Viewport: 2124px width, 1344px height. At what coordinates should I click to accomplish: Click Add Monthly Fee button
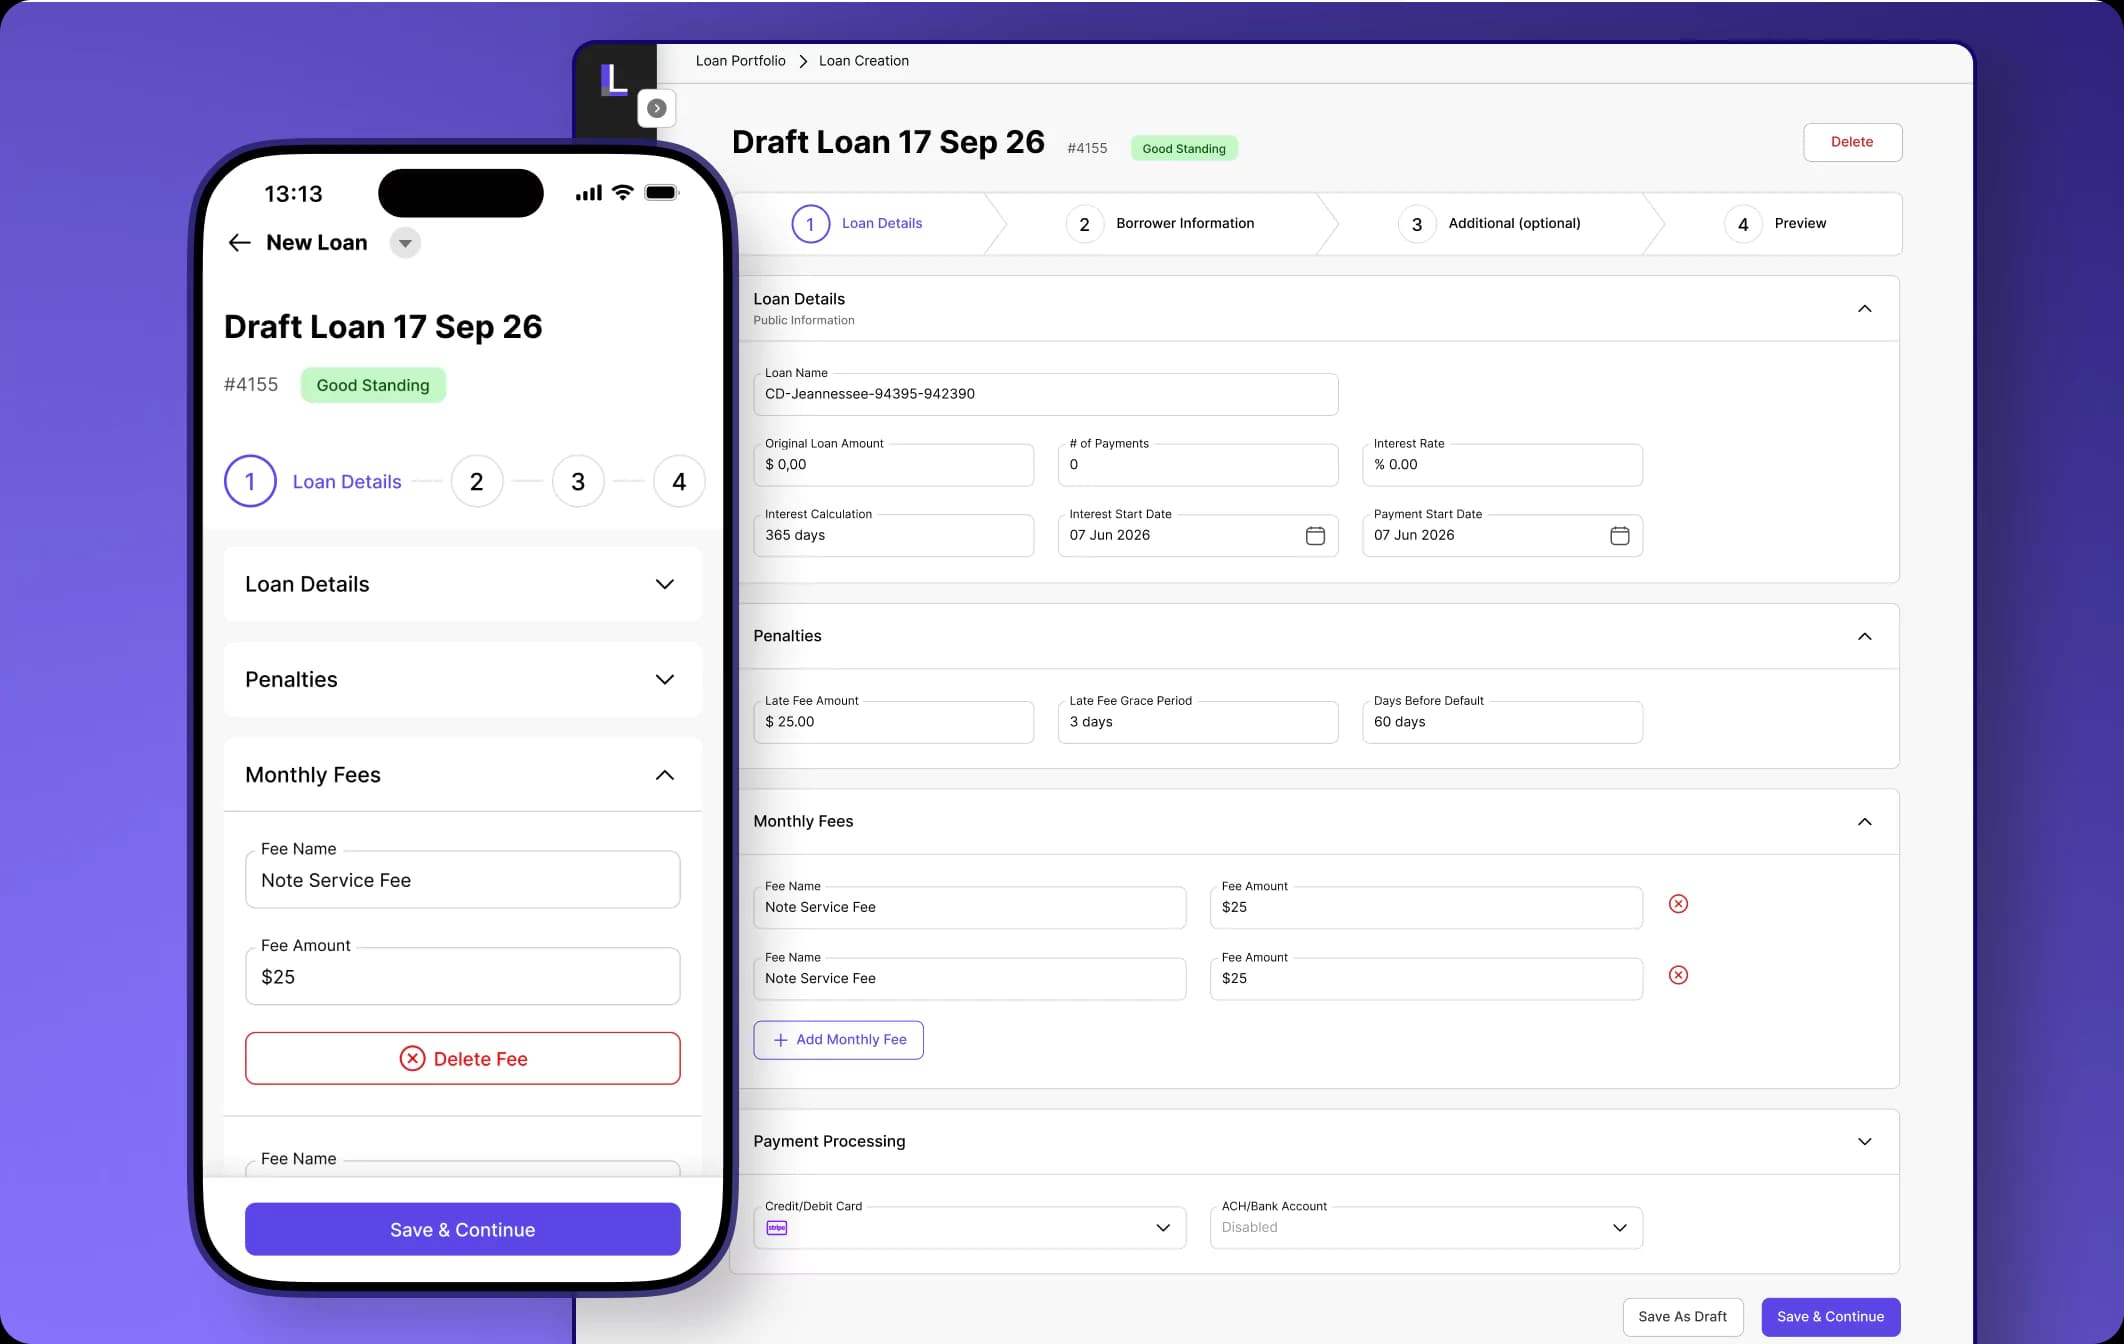click(x=838, y=1040)
